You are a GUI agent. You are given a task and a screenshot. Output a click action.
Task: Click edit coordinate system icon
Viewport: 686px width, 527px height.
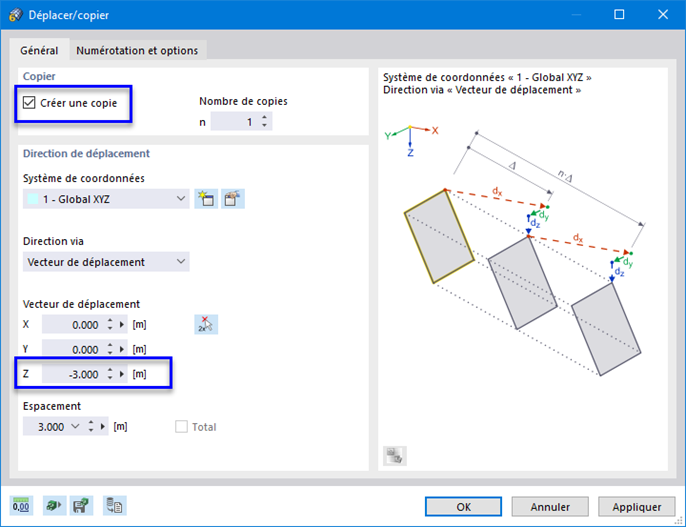[233, 199]
